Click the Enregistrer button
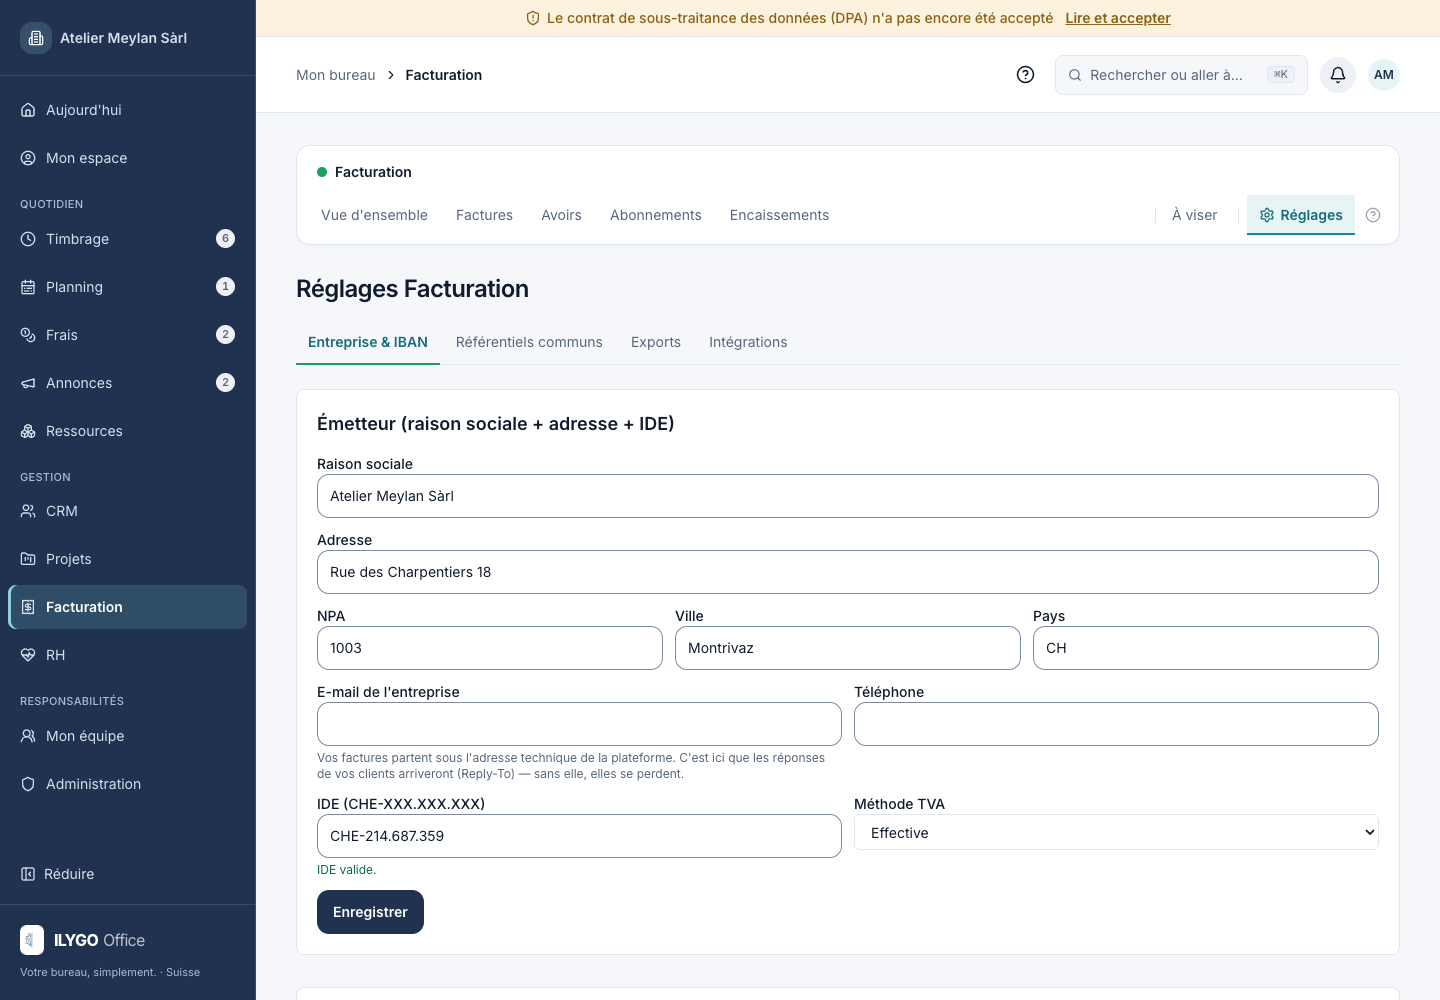This screenshot has width=1440, height=1000. tap(370, 912)
